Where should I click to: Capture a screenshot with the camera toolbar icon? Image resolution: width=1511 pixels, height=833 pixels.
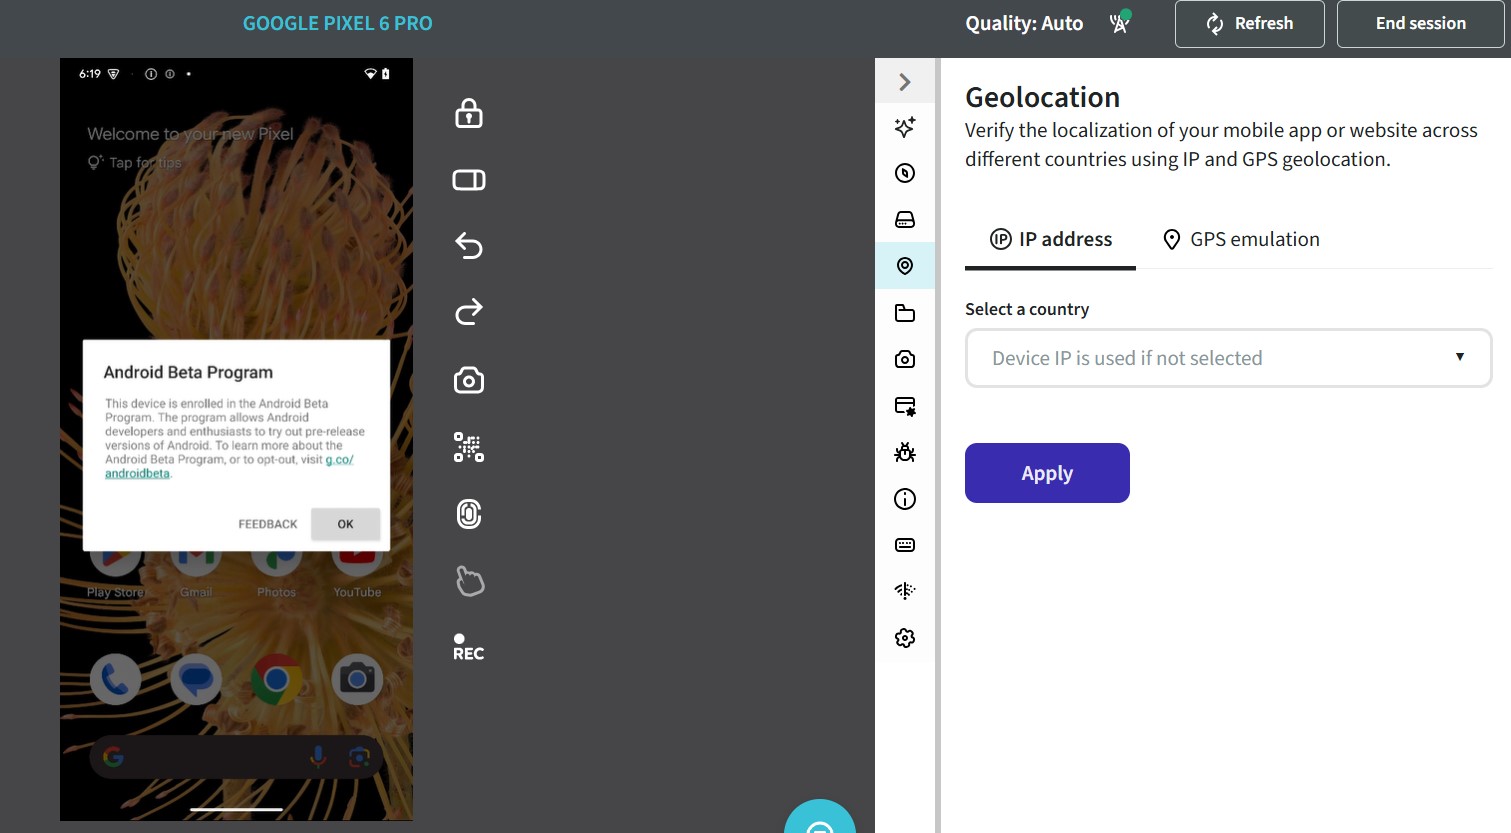pos(469,380)
